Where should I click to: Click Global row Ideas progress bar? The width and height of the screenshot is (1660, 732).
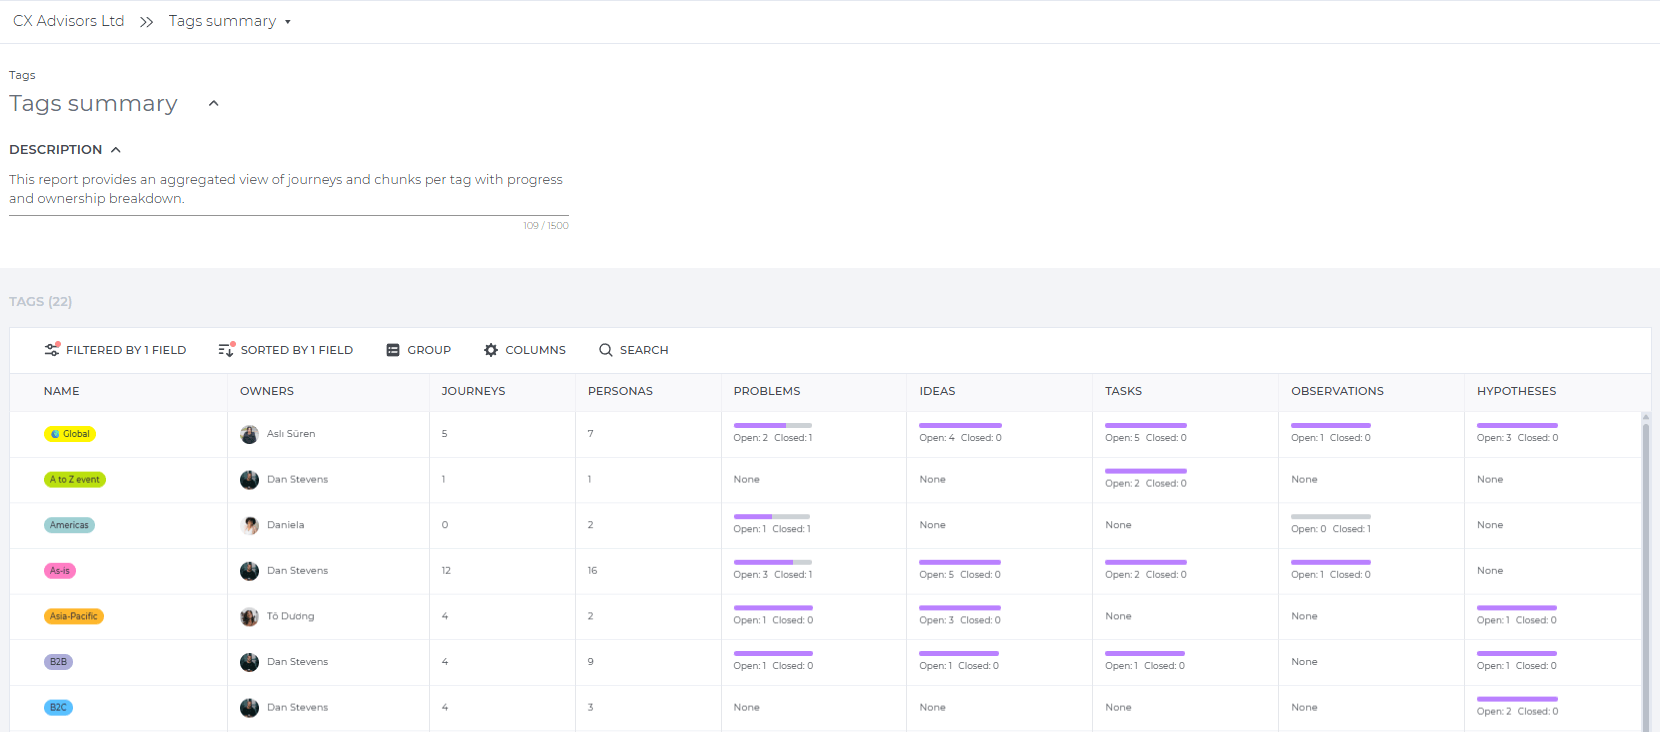pos(961,426)
